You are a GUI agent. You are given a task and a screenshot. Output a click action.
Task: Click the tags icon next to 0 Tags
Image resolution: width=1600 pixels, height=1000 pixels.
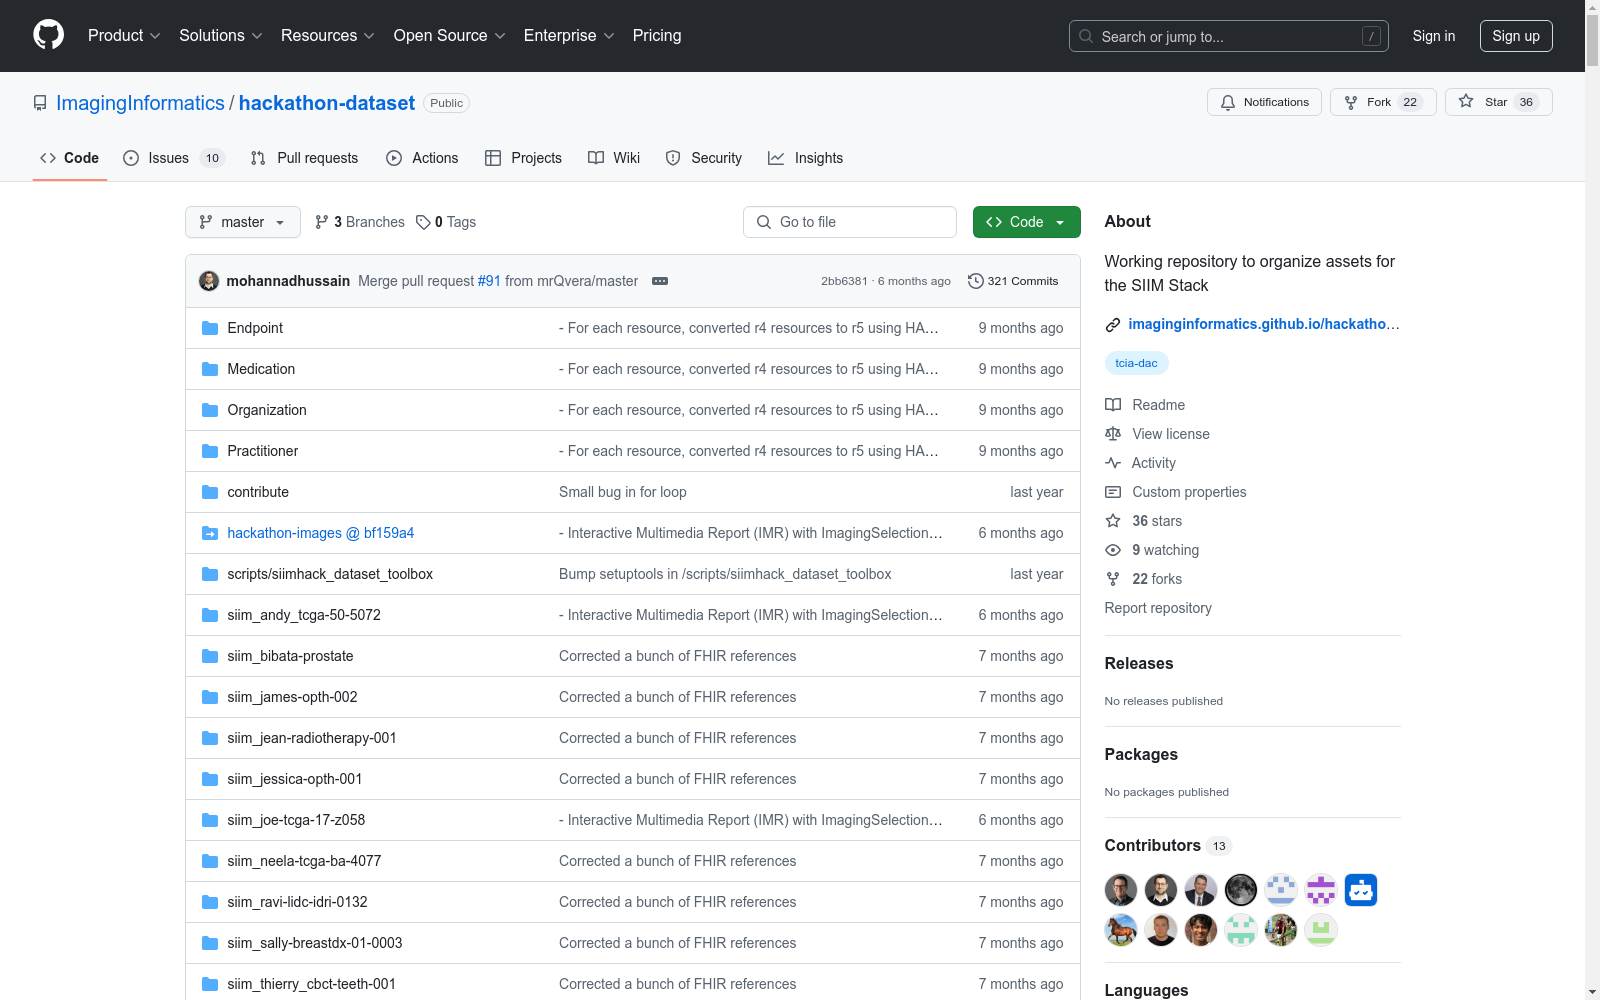[423, 222]
